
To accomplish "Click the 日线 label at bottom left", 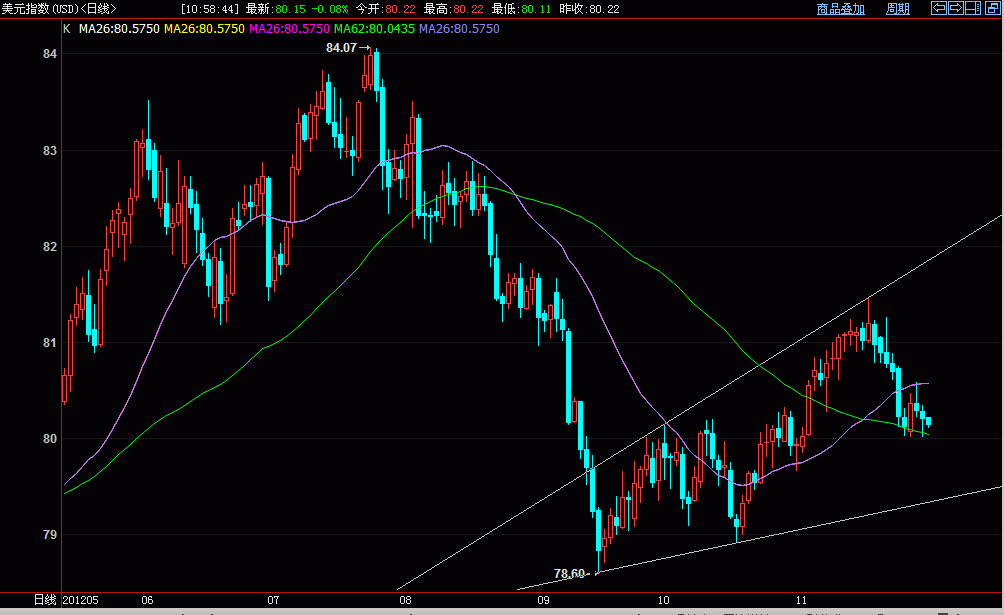I will (45, 600).
